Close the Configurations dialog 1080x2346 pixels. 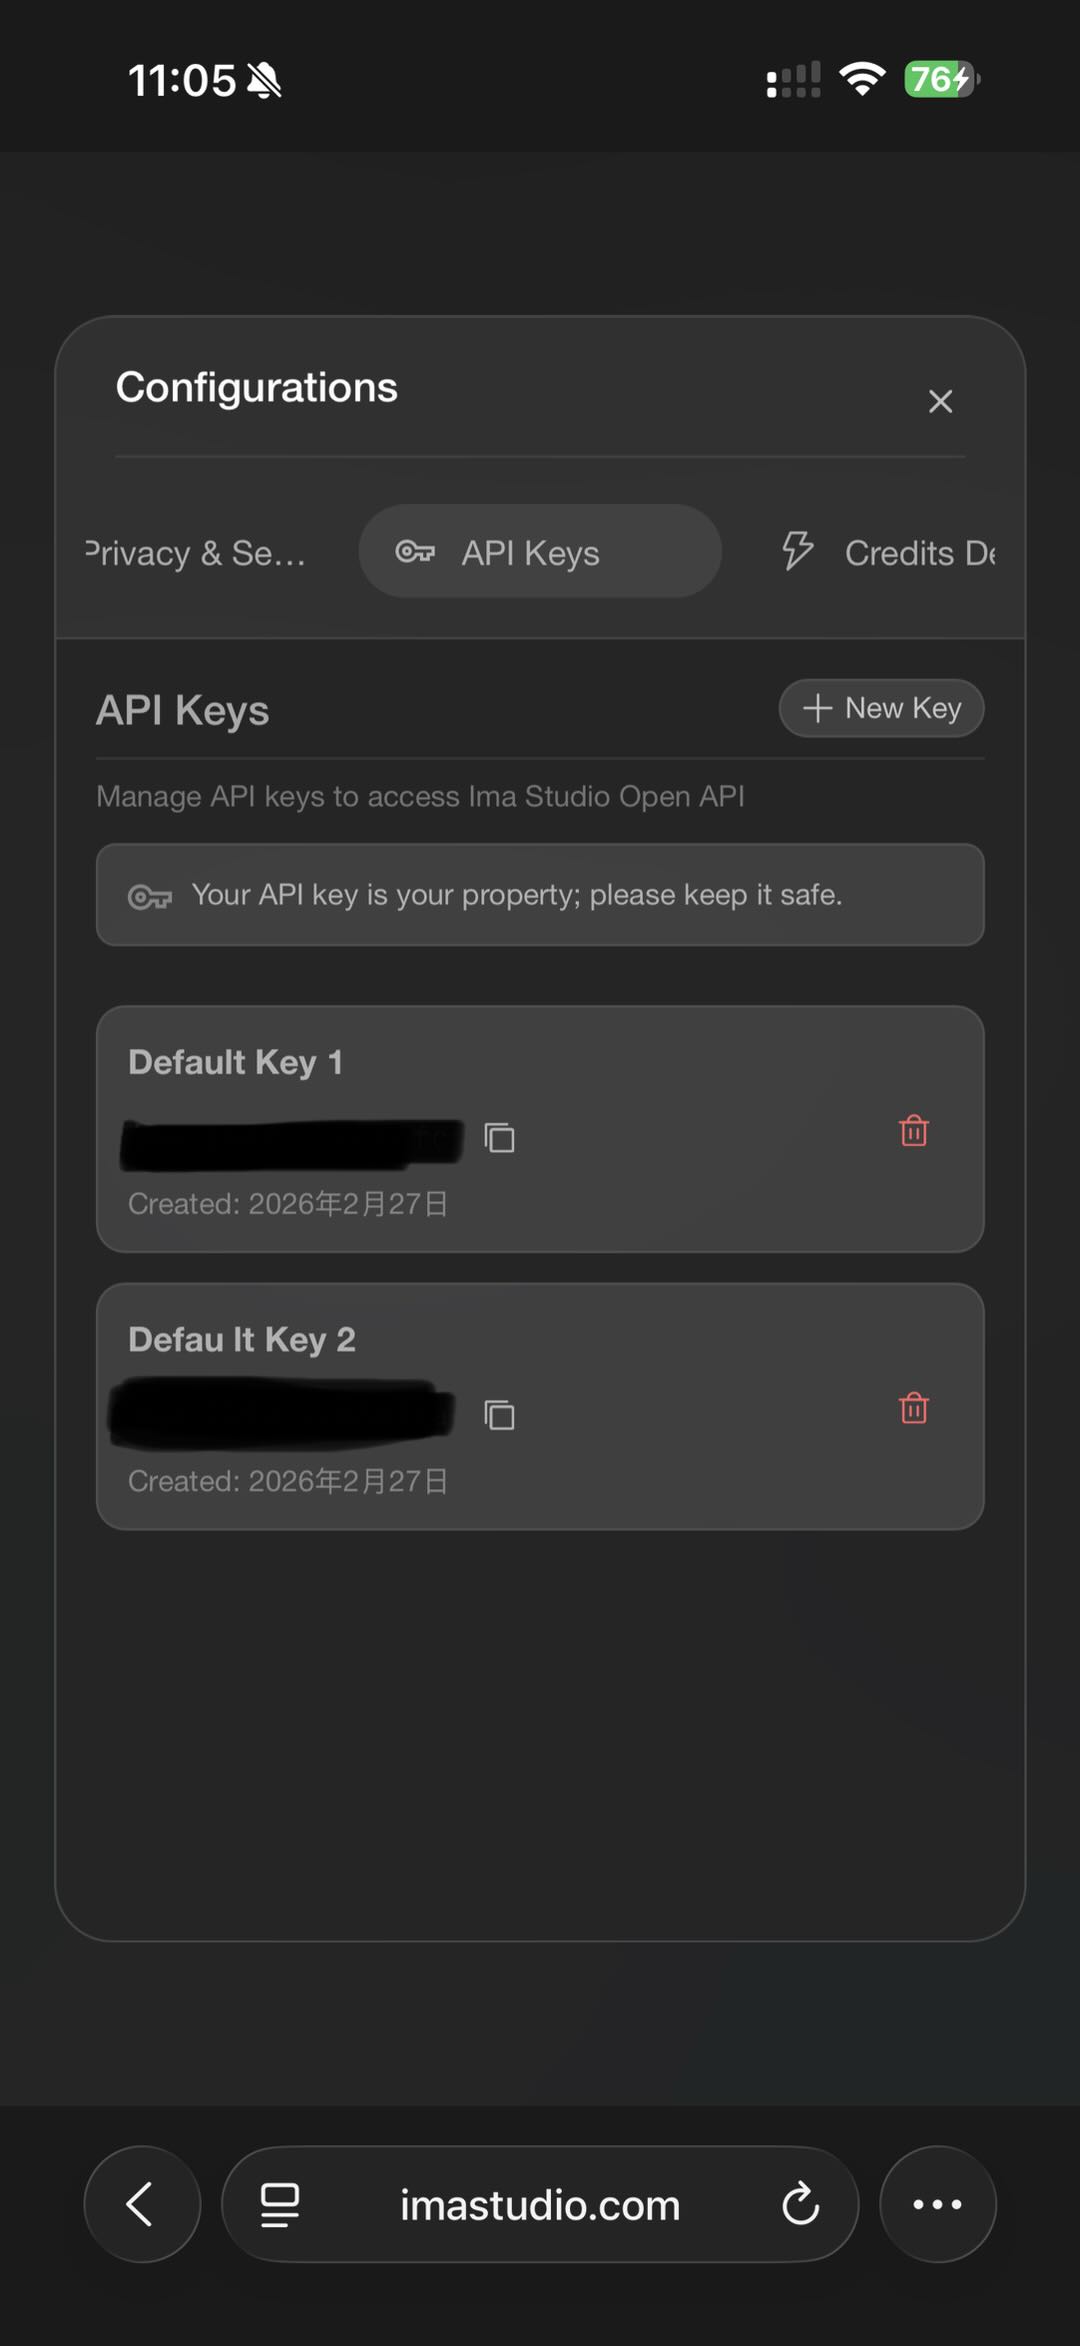tap(940, 401)
